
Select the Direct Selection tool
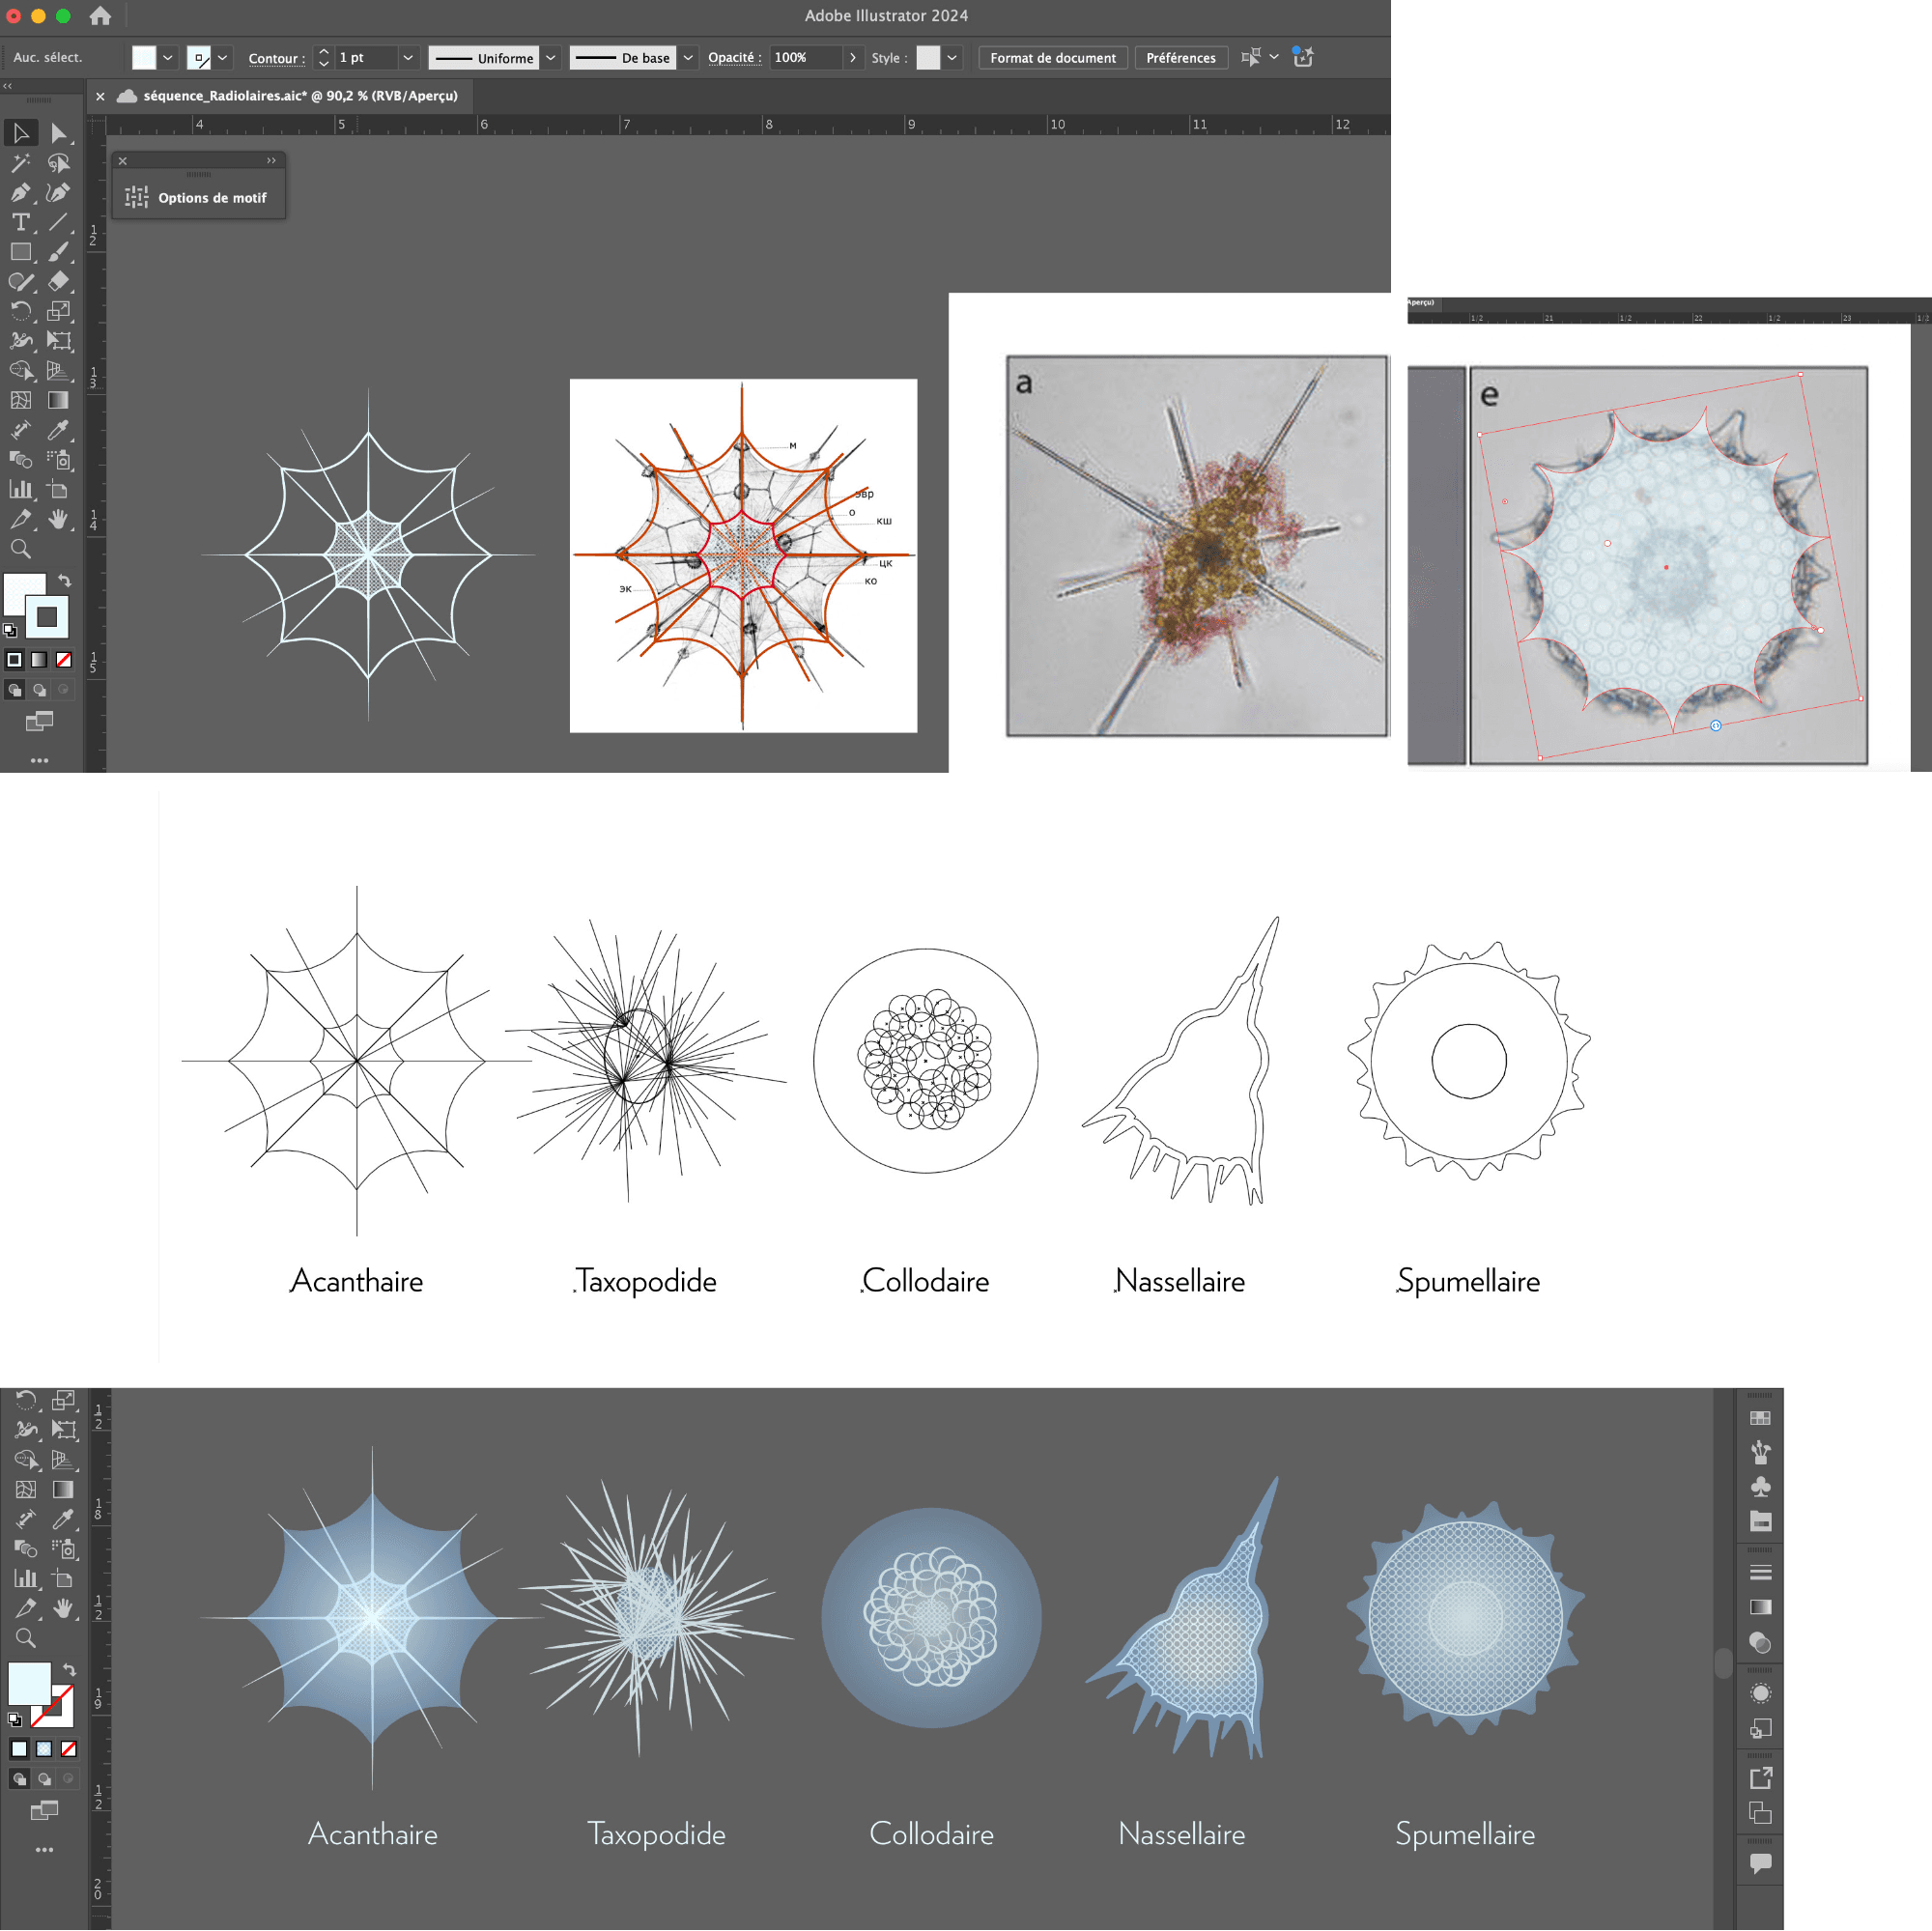58,133
